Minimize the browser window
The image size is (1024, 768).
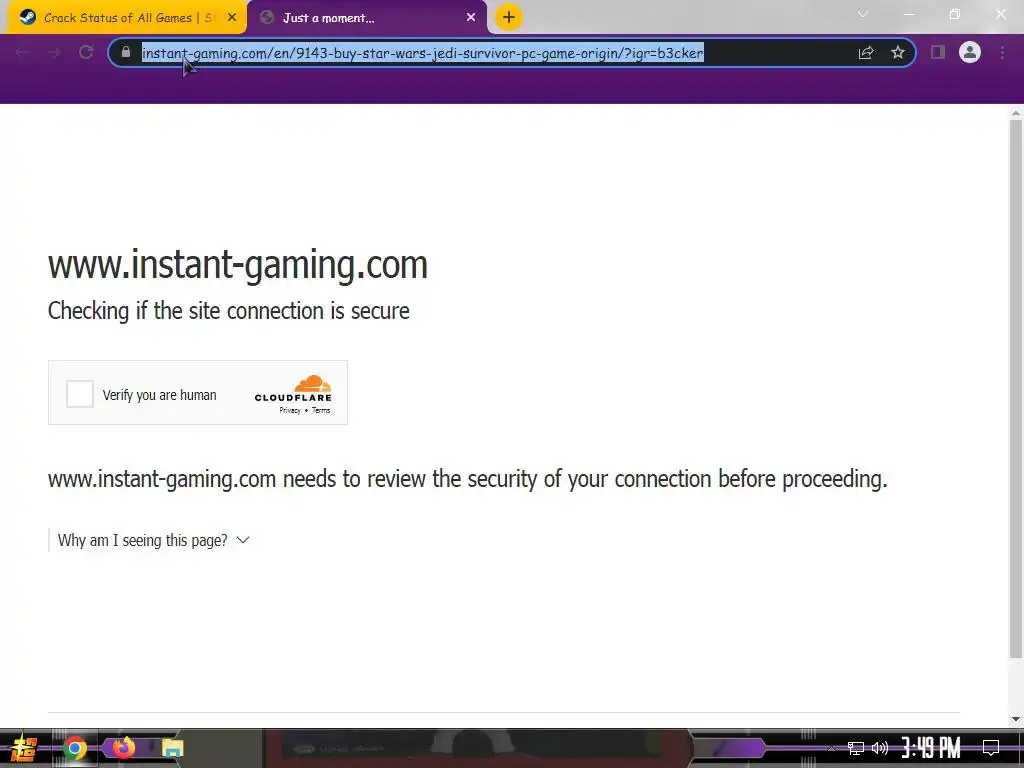tap(908, 14)
